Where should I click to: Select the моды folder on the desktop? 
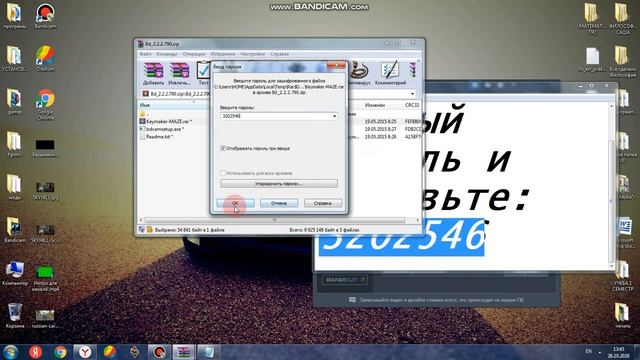click(x=15, y=187)
